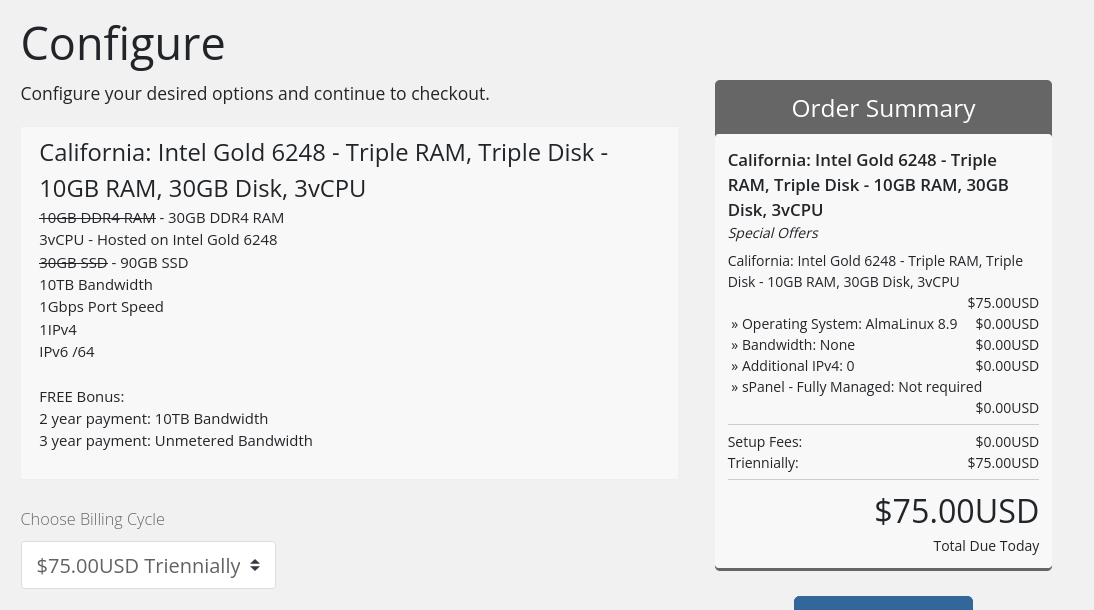The image size is (1094, 610).
Task: Click the Triennially total row in summary
Action: pos(883,463)
